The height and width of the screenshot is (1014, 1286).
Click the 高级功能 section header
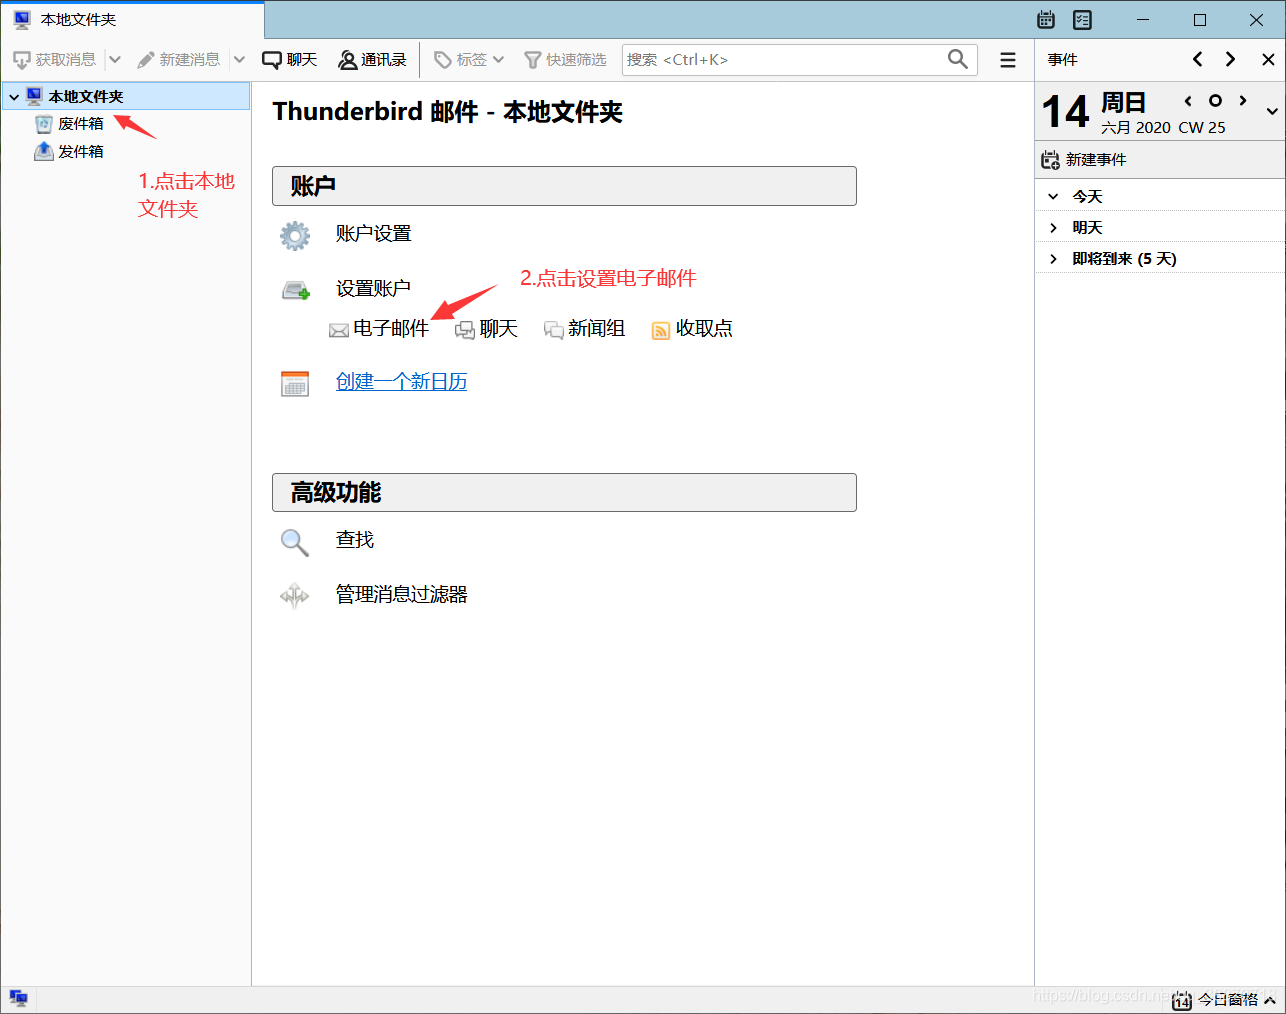tap(564, 493)
